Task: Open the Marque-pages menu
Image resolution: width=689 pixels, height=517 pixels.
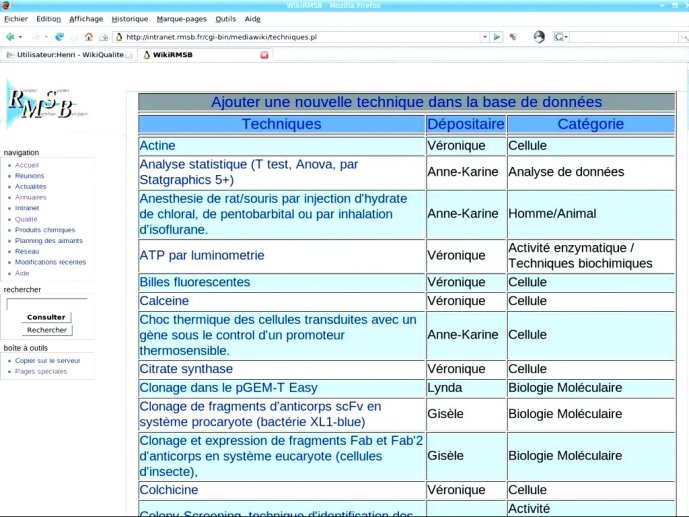Action: pyautogui.click(x=181, y=19)
